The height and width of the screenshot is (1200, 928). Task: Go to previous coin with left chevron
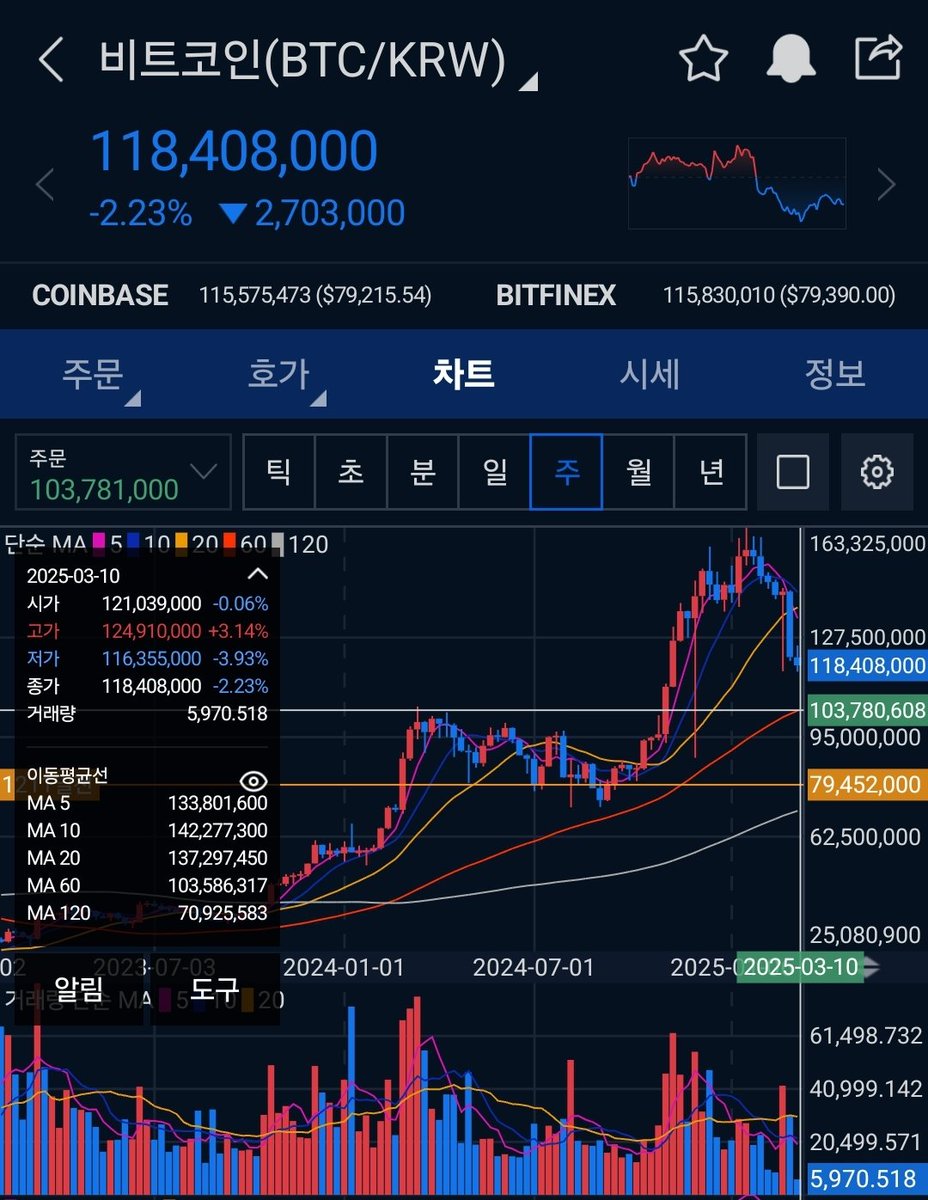click(x=44, y=185)
